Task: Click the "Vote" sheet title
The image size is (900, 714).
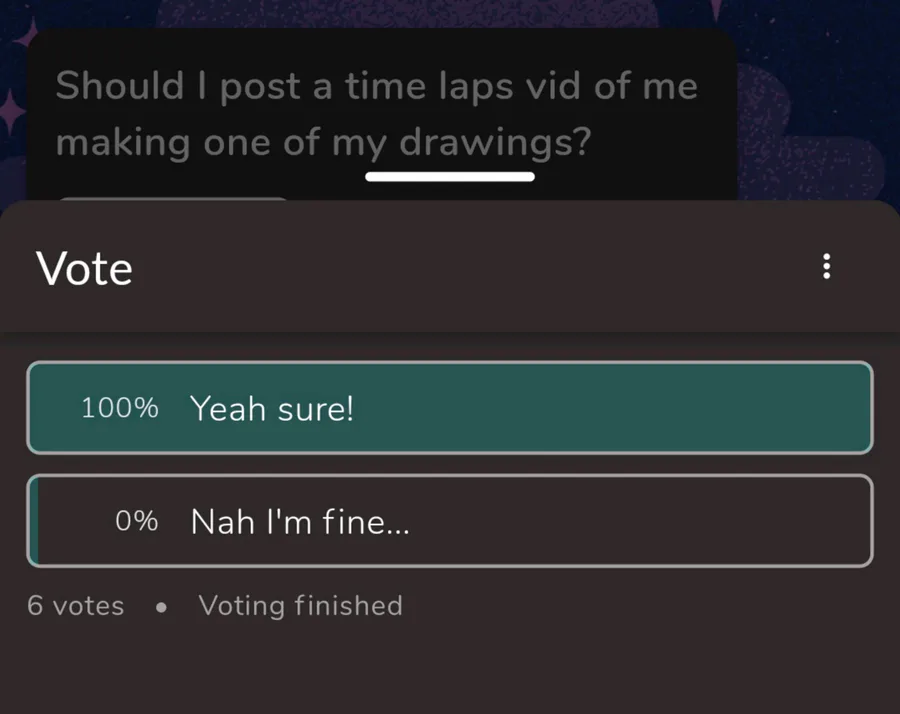Action: pyautogui.click(x=84, y=268)
